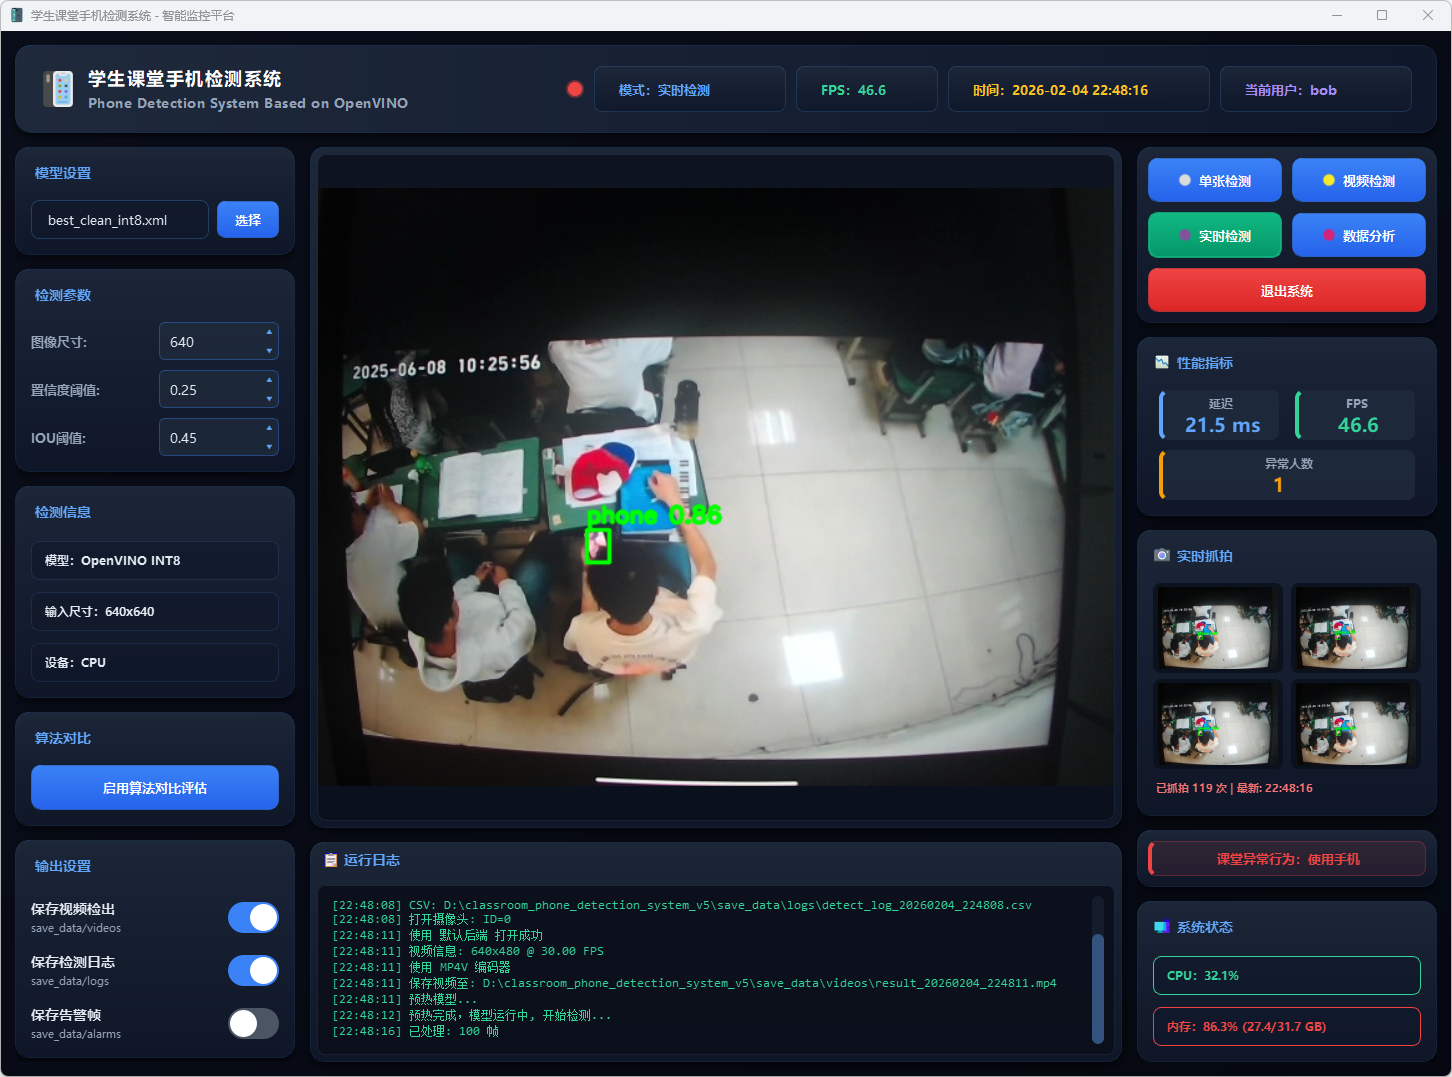Disable the 保存视频检出 switch
Screen dimensions: 1452x1077
pos(253,917)
